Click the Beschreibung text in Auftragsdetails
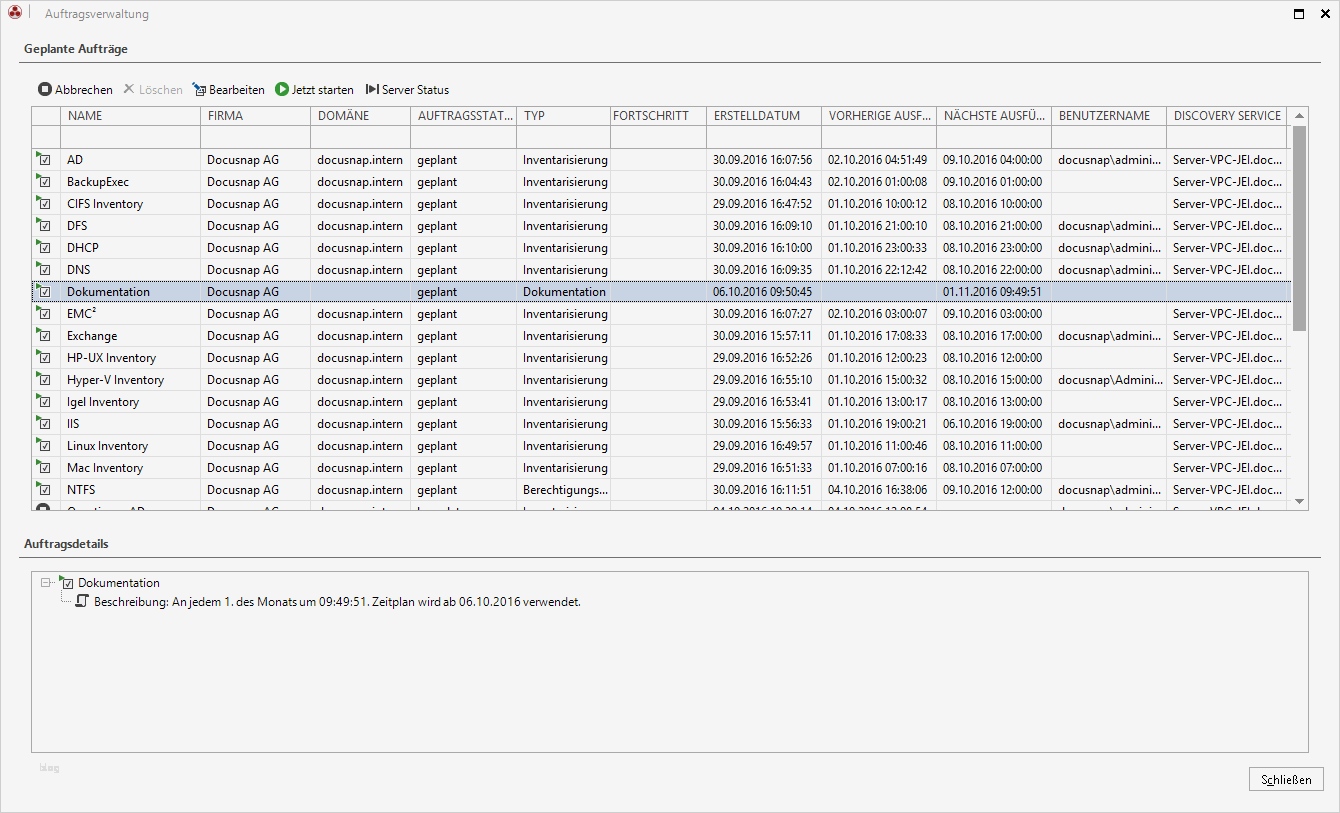 [x=337, y=602]
